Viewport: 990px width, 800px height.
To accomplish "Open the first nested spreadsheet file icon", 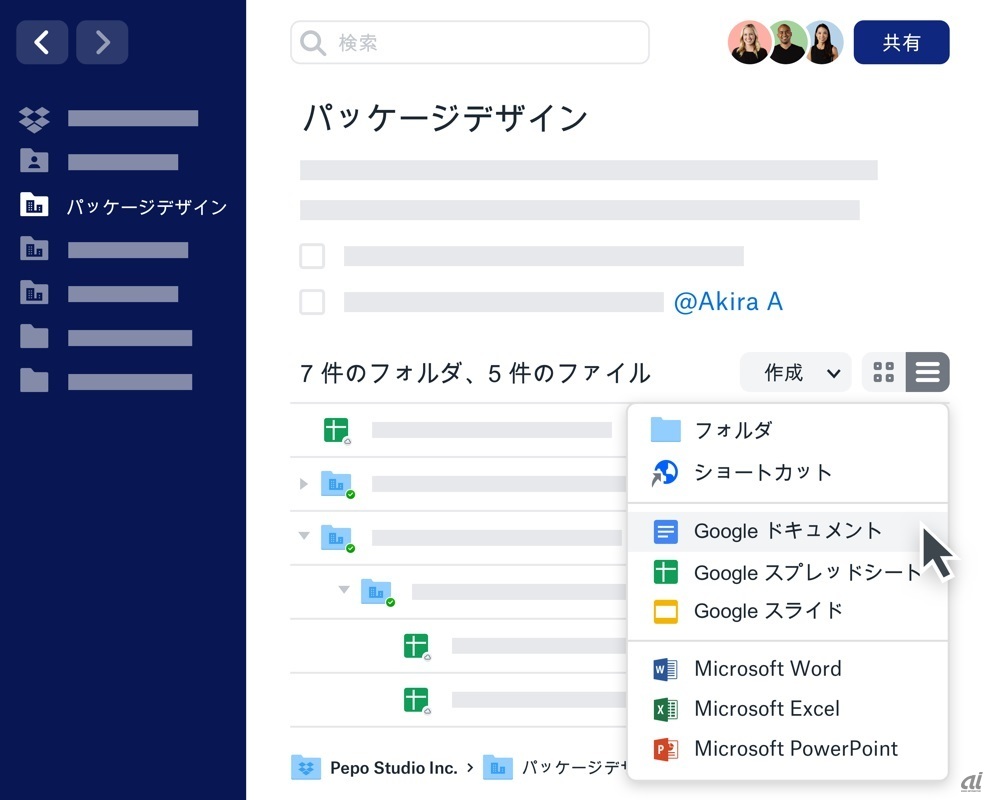I will pyautogui.click(x=417, y=647).
